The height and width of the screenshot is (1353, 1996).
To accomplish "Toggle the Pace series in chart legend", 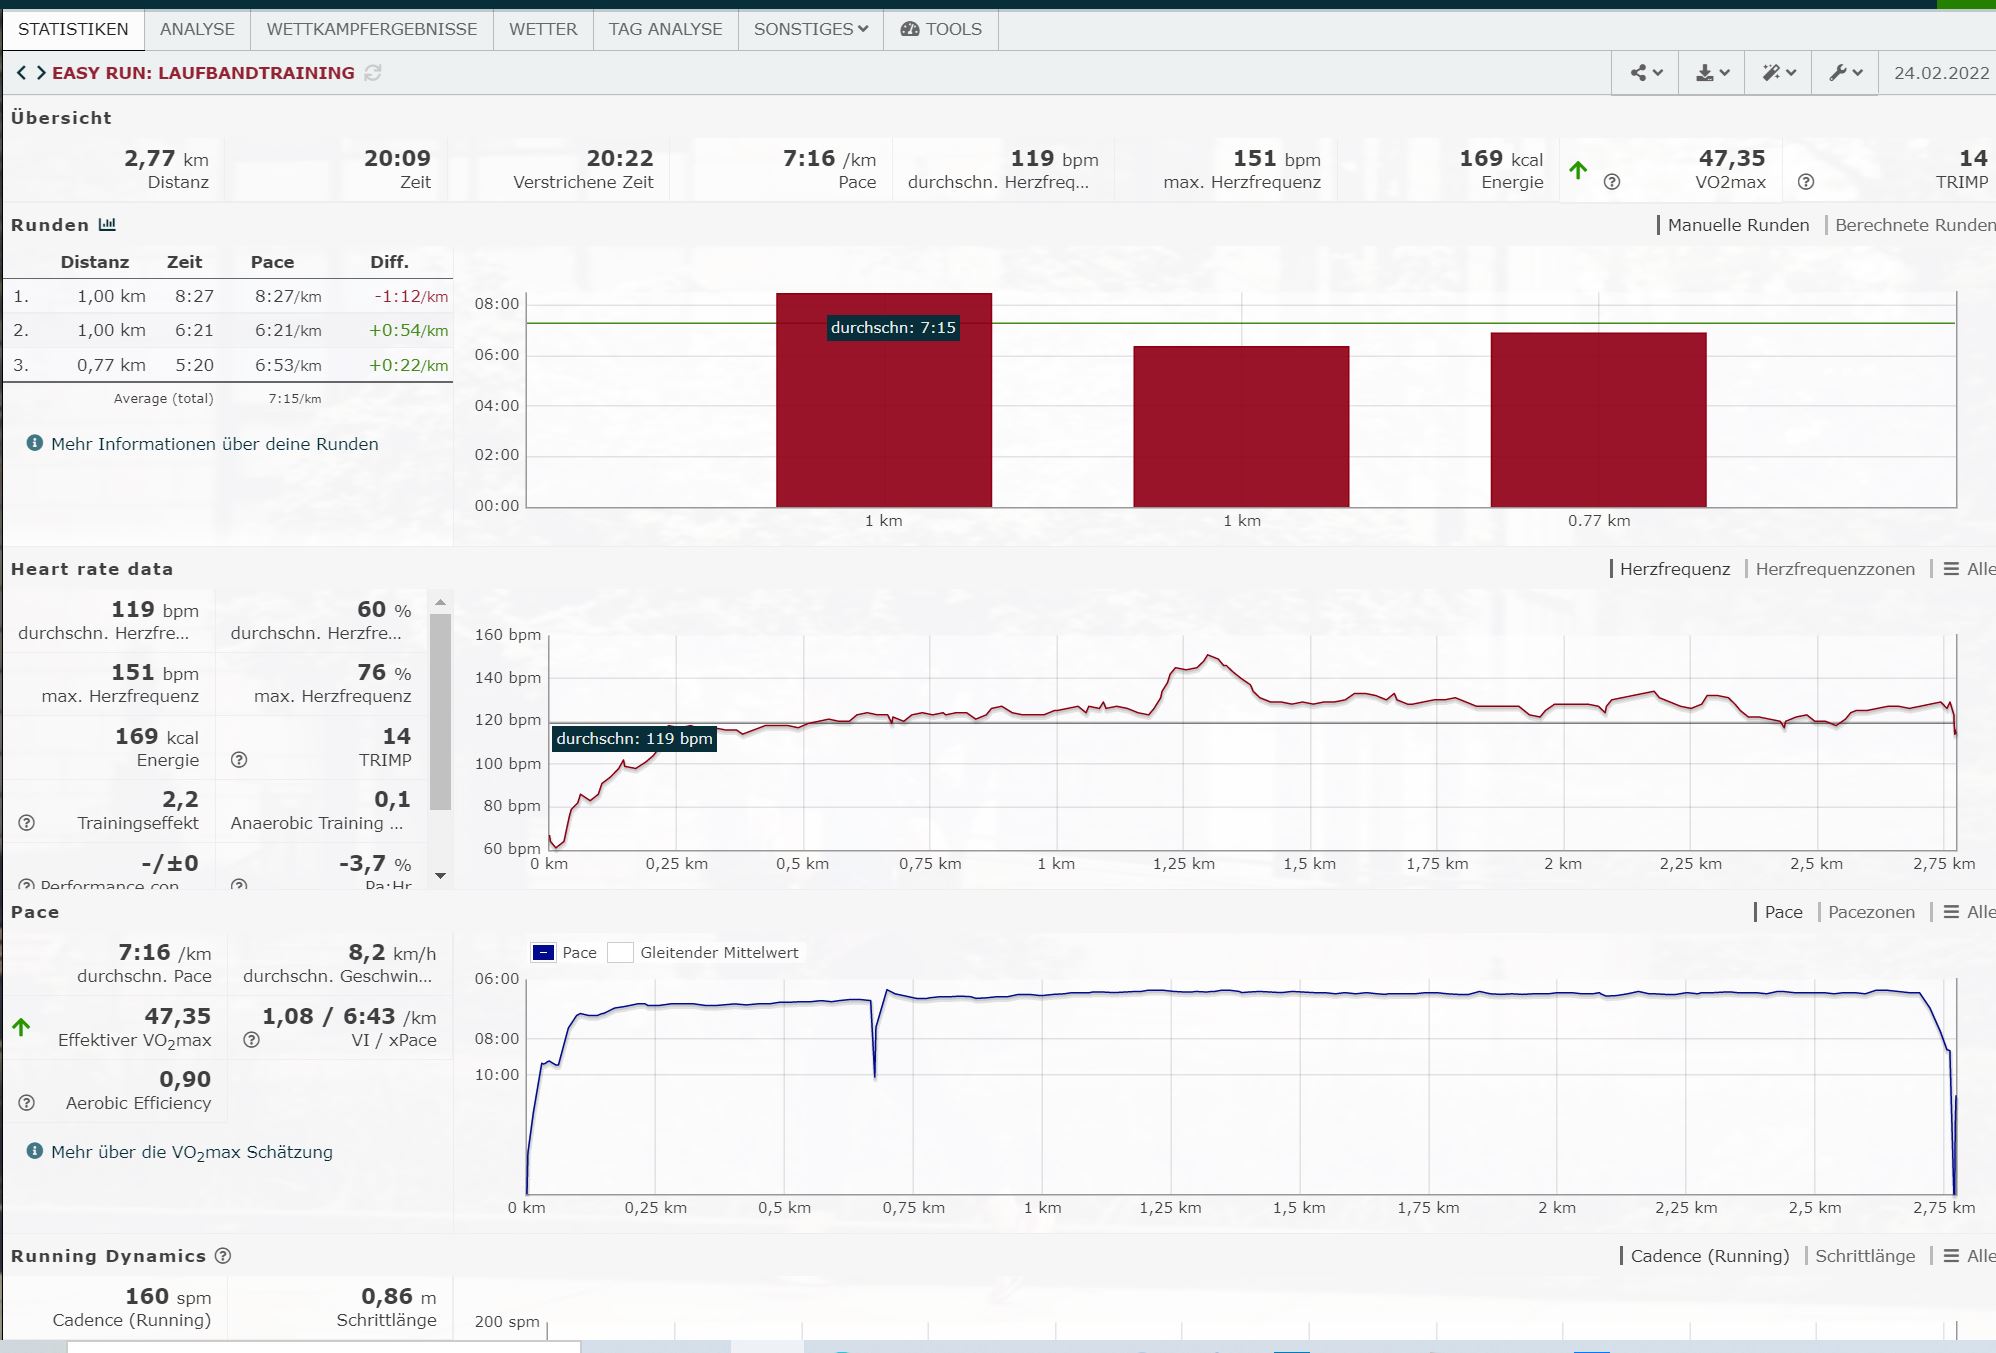I will pyautogui.click(x=544, y=953).
